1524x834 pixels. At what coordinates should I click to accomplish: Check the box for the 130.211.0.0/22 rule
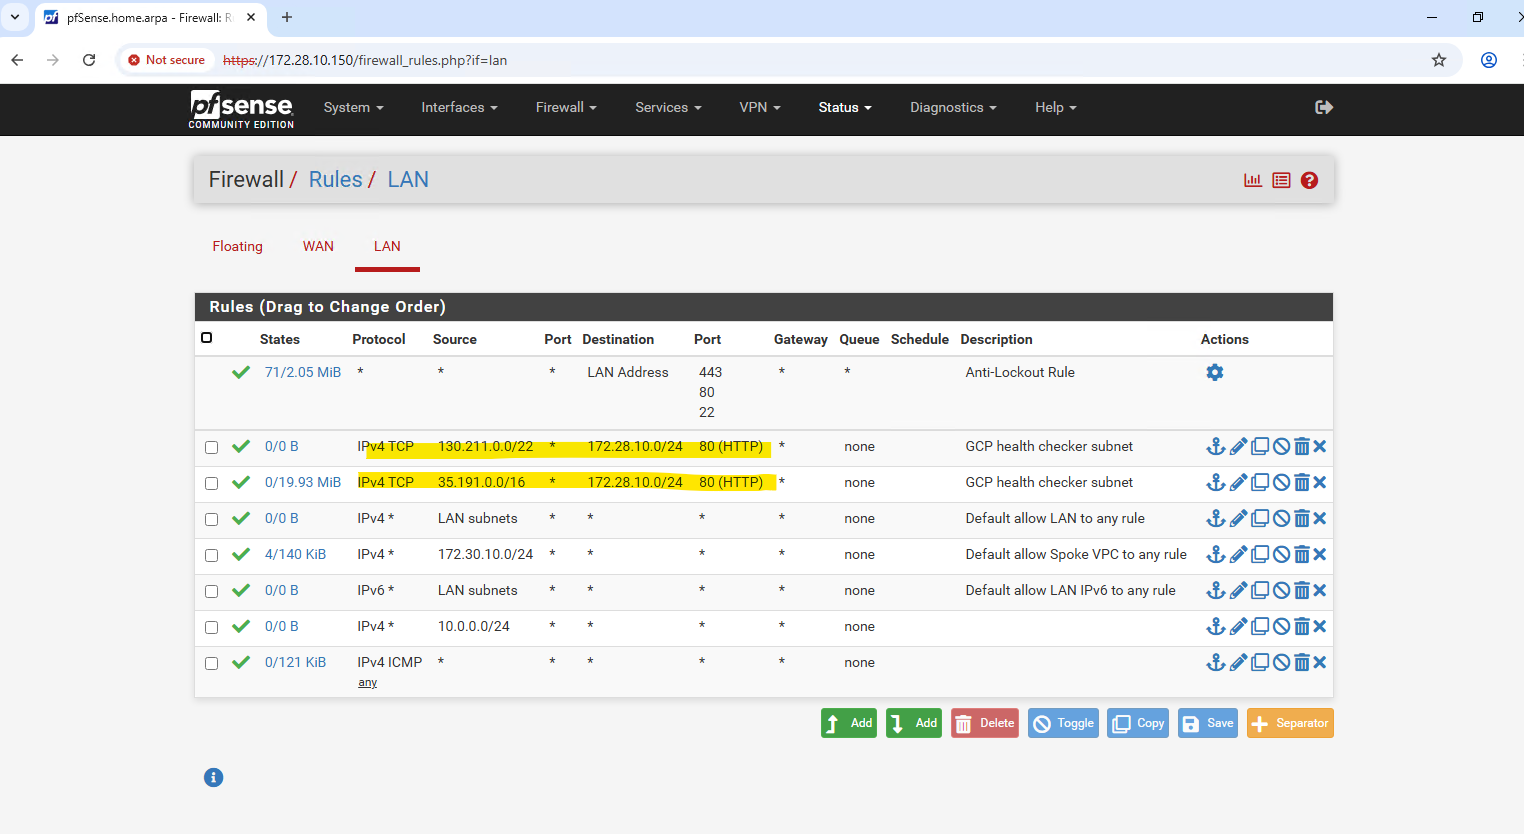pyautogui.click(x=211, y=448)
